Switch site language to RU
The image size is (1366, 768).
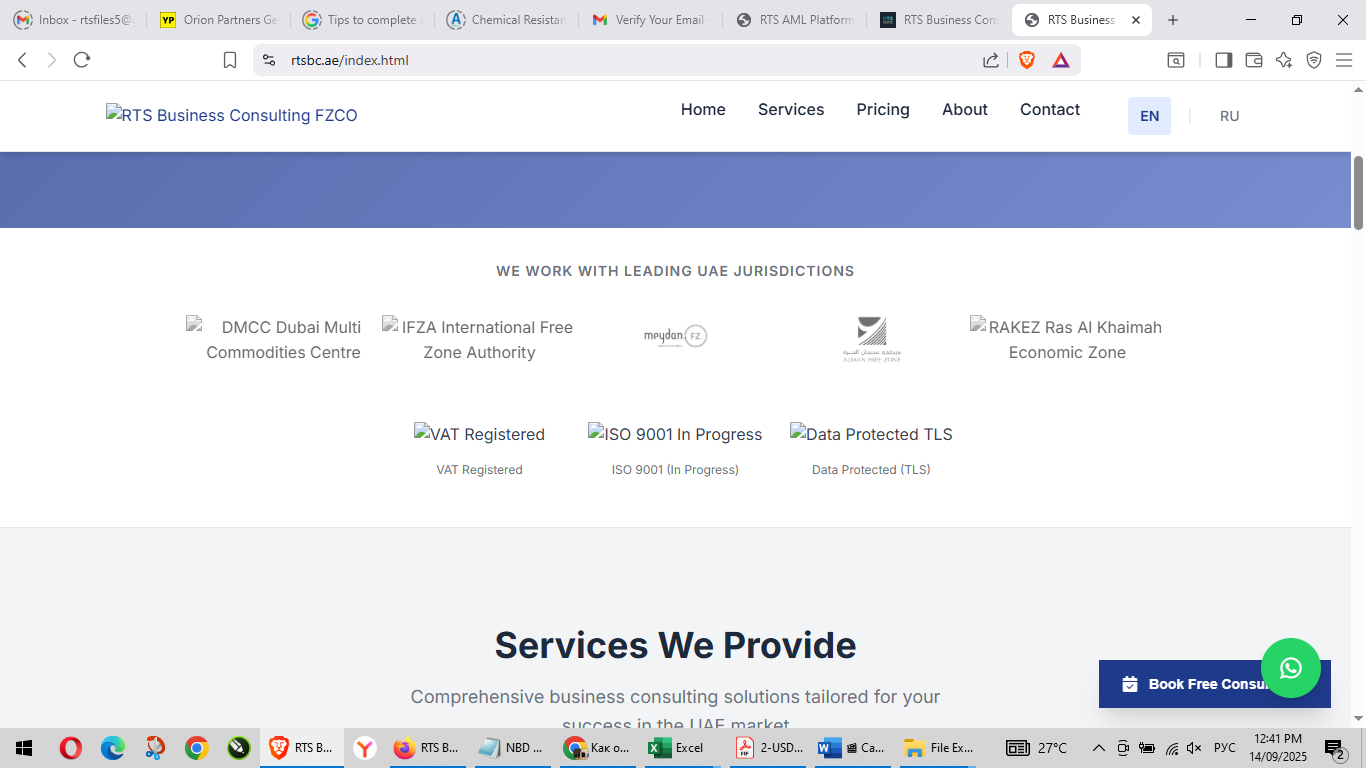point(1229,116)
